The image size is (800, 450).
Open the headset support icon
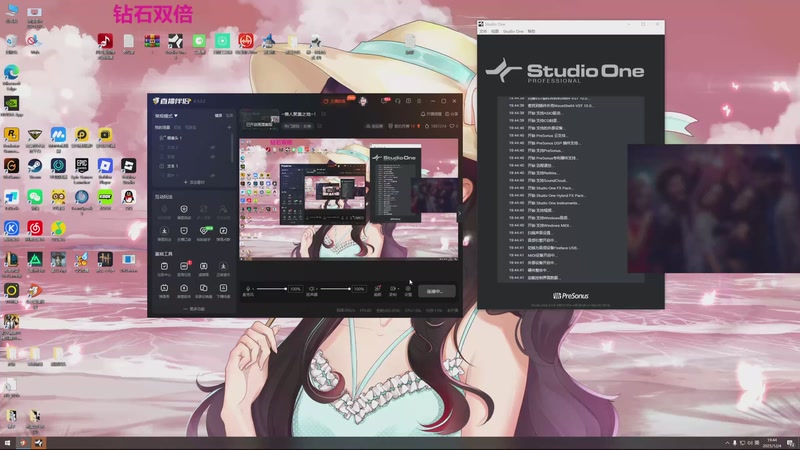coord(397,101)
